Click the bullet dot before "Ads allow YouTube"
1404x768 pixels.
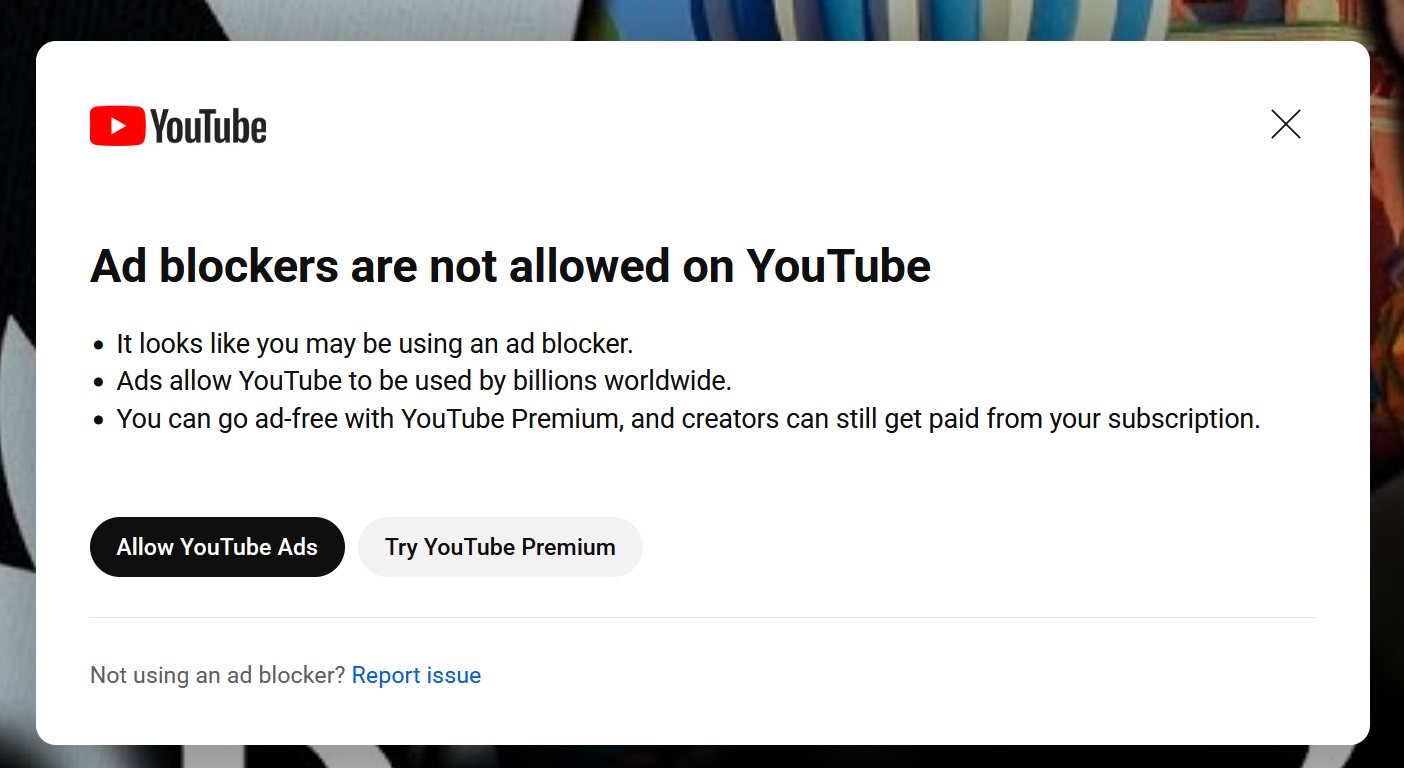point(98,382)
